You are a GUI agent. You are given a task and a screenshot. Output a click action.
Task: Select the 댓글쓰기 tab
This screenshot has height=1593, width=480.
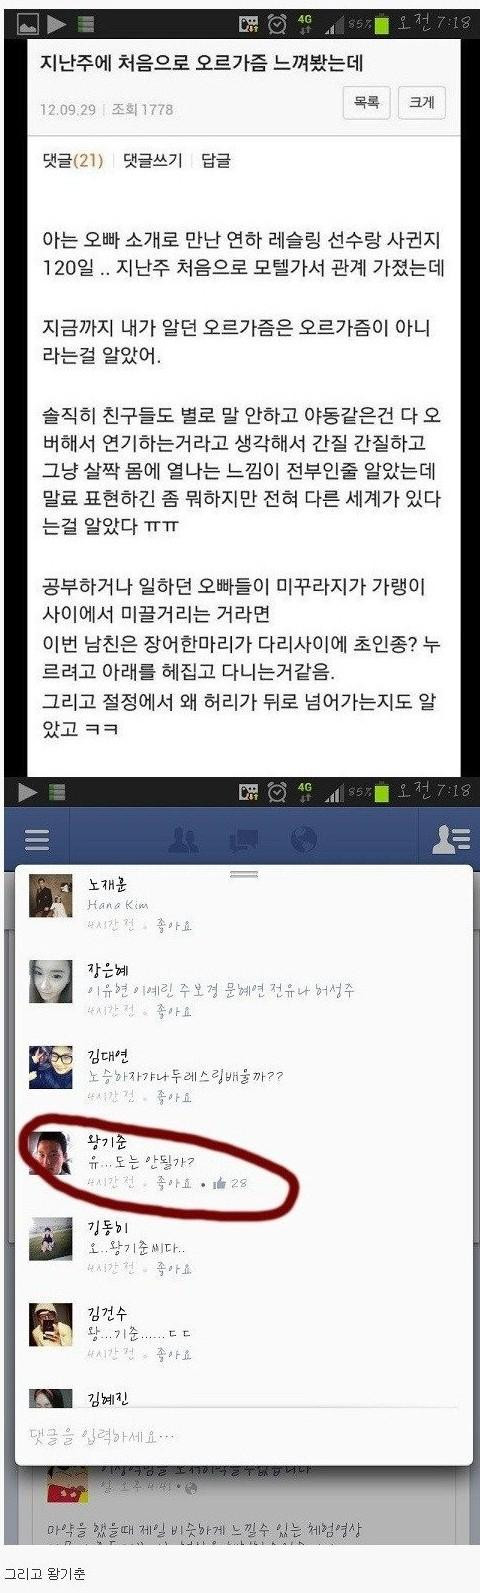[x=153, y=160]
